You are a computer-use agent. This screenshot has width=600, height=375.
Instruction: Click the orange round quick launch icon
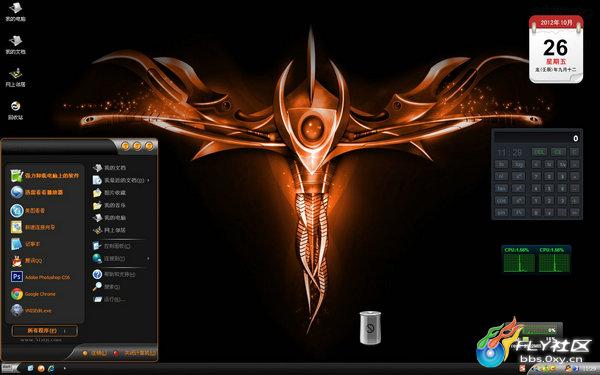(x=41, y=368)
